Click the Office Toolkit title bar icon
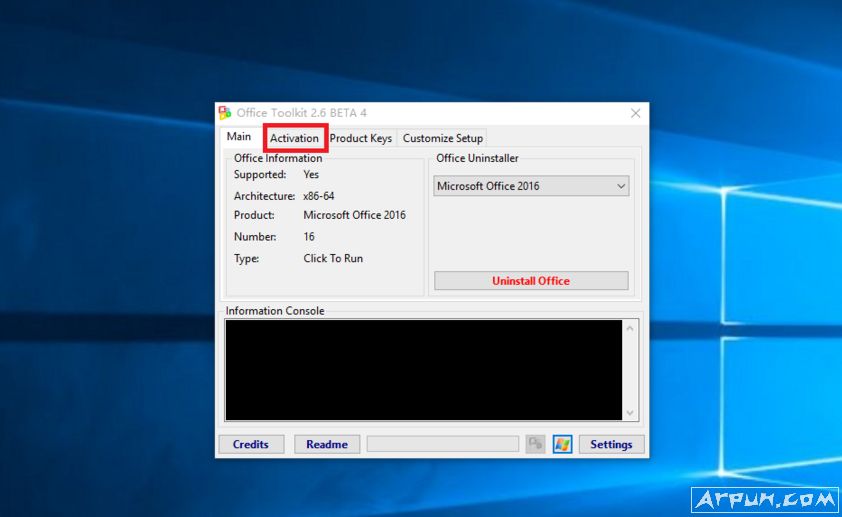Viewport: 842px width, 517px height. [225, 113]
